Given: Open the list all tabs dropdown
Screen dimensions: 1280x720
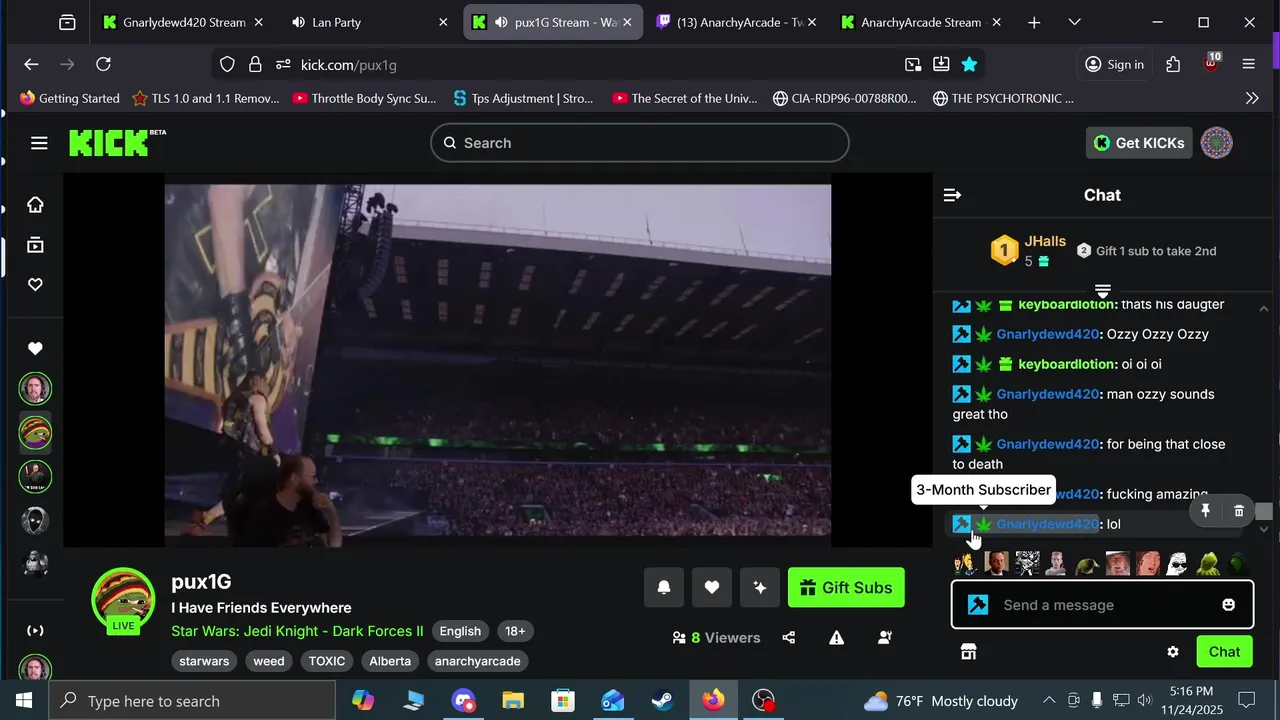Looking at the screenshot, I should click(x=1074, y=22).
